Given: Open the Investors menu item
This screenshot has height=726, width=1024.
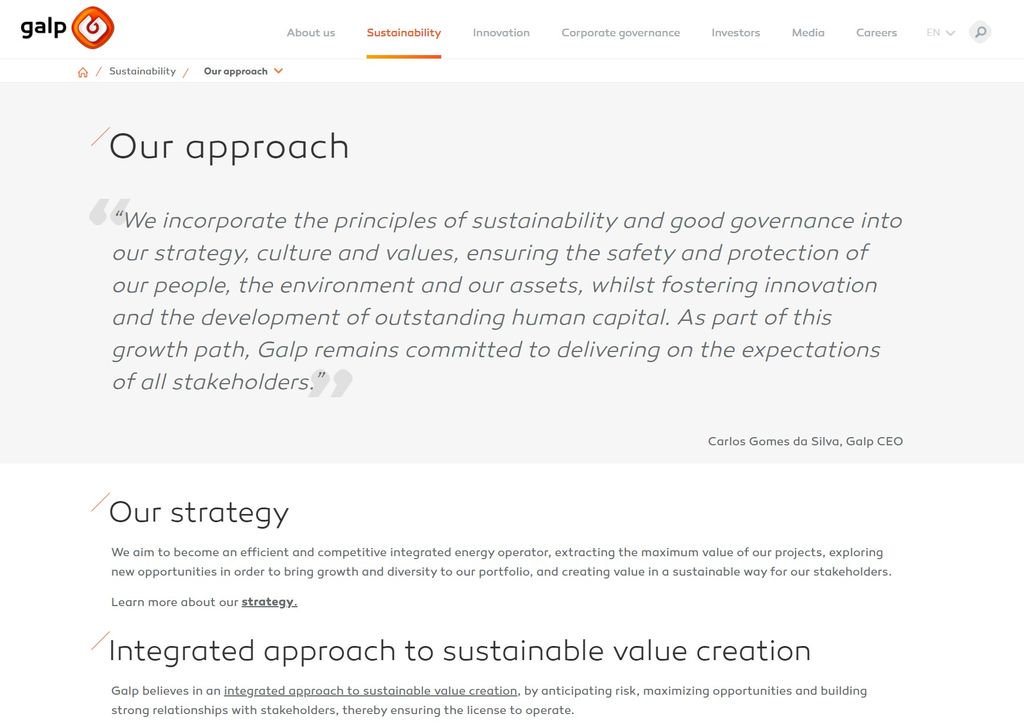Looking at the screenshot, I should point(736,33).
